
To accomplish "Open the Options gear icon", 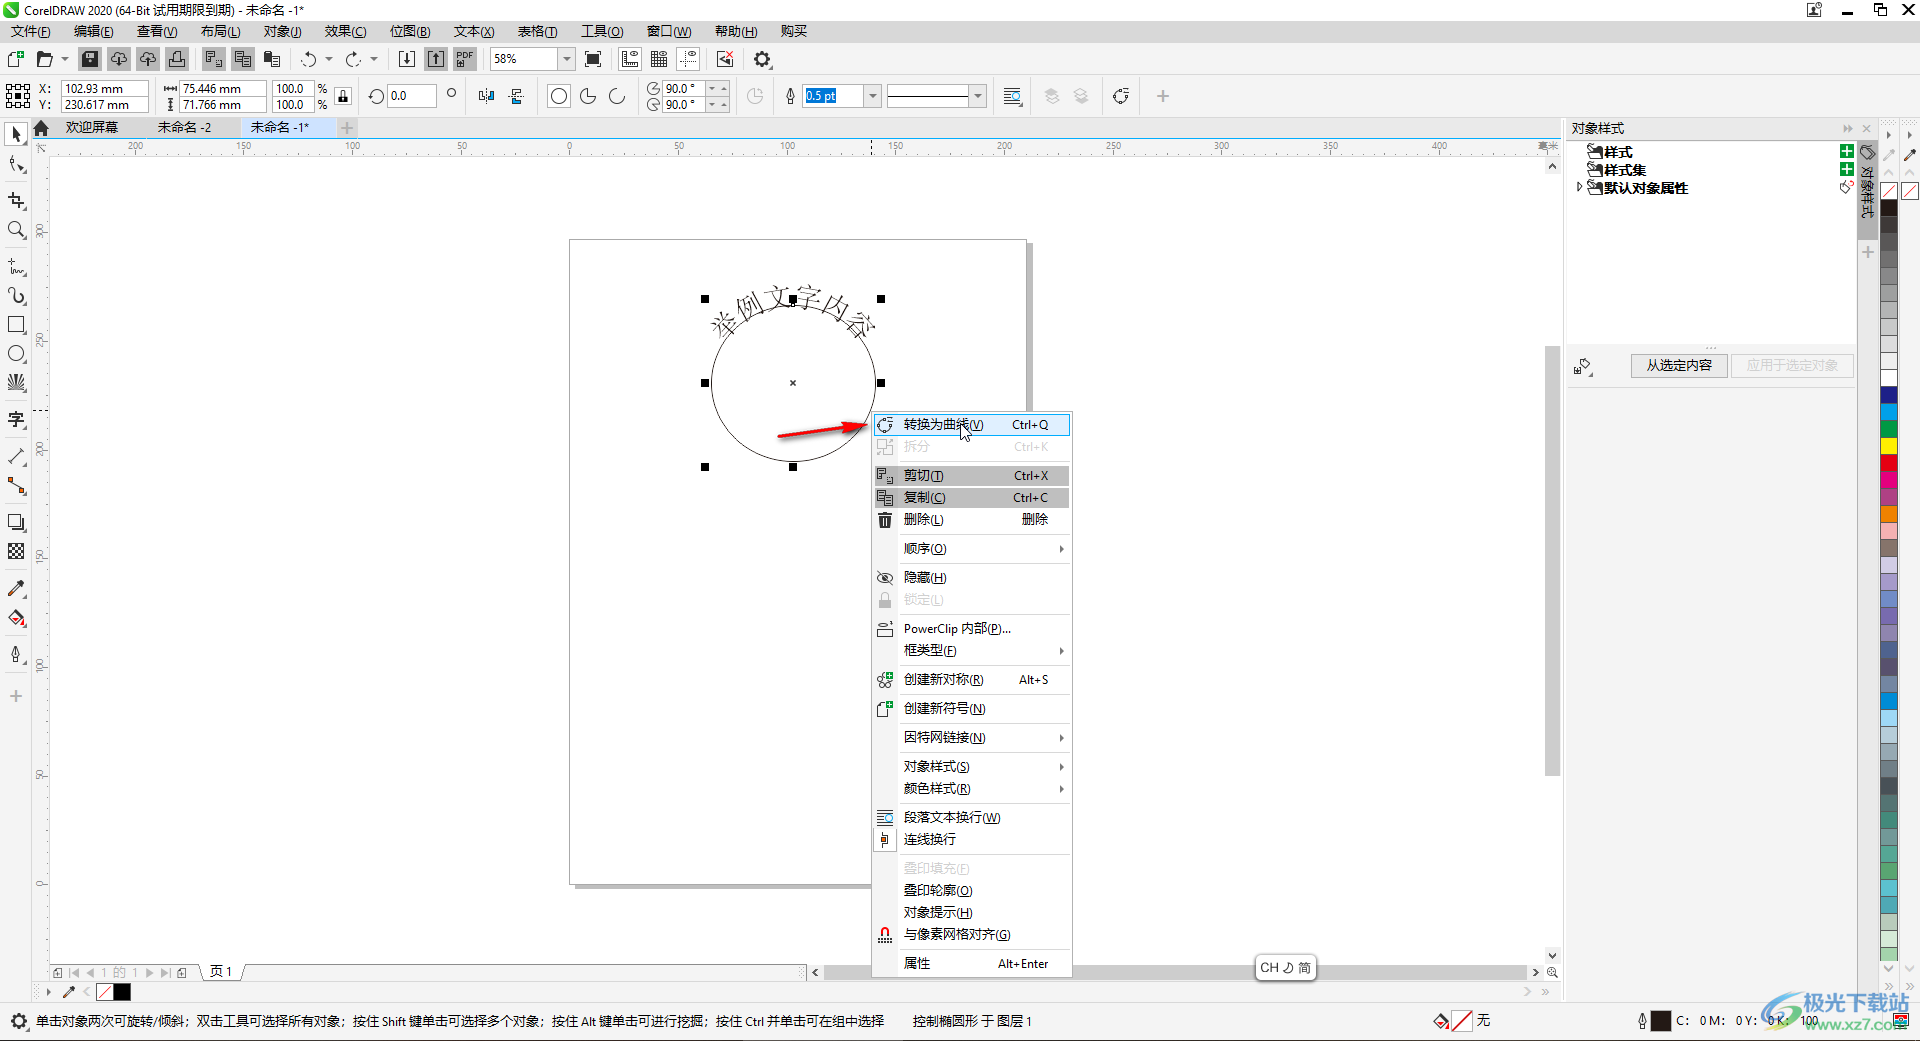I will pos(762,60).
